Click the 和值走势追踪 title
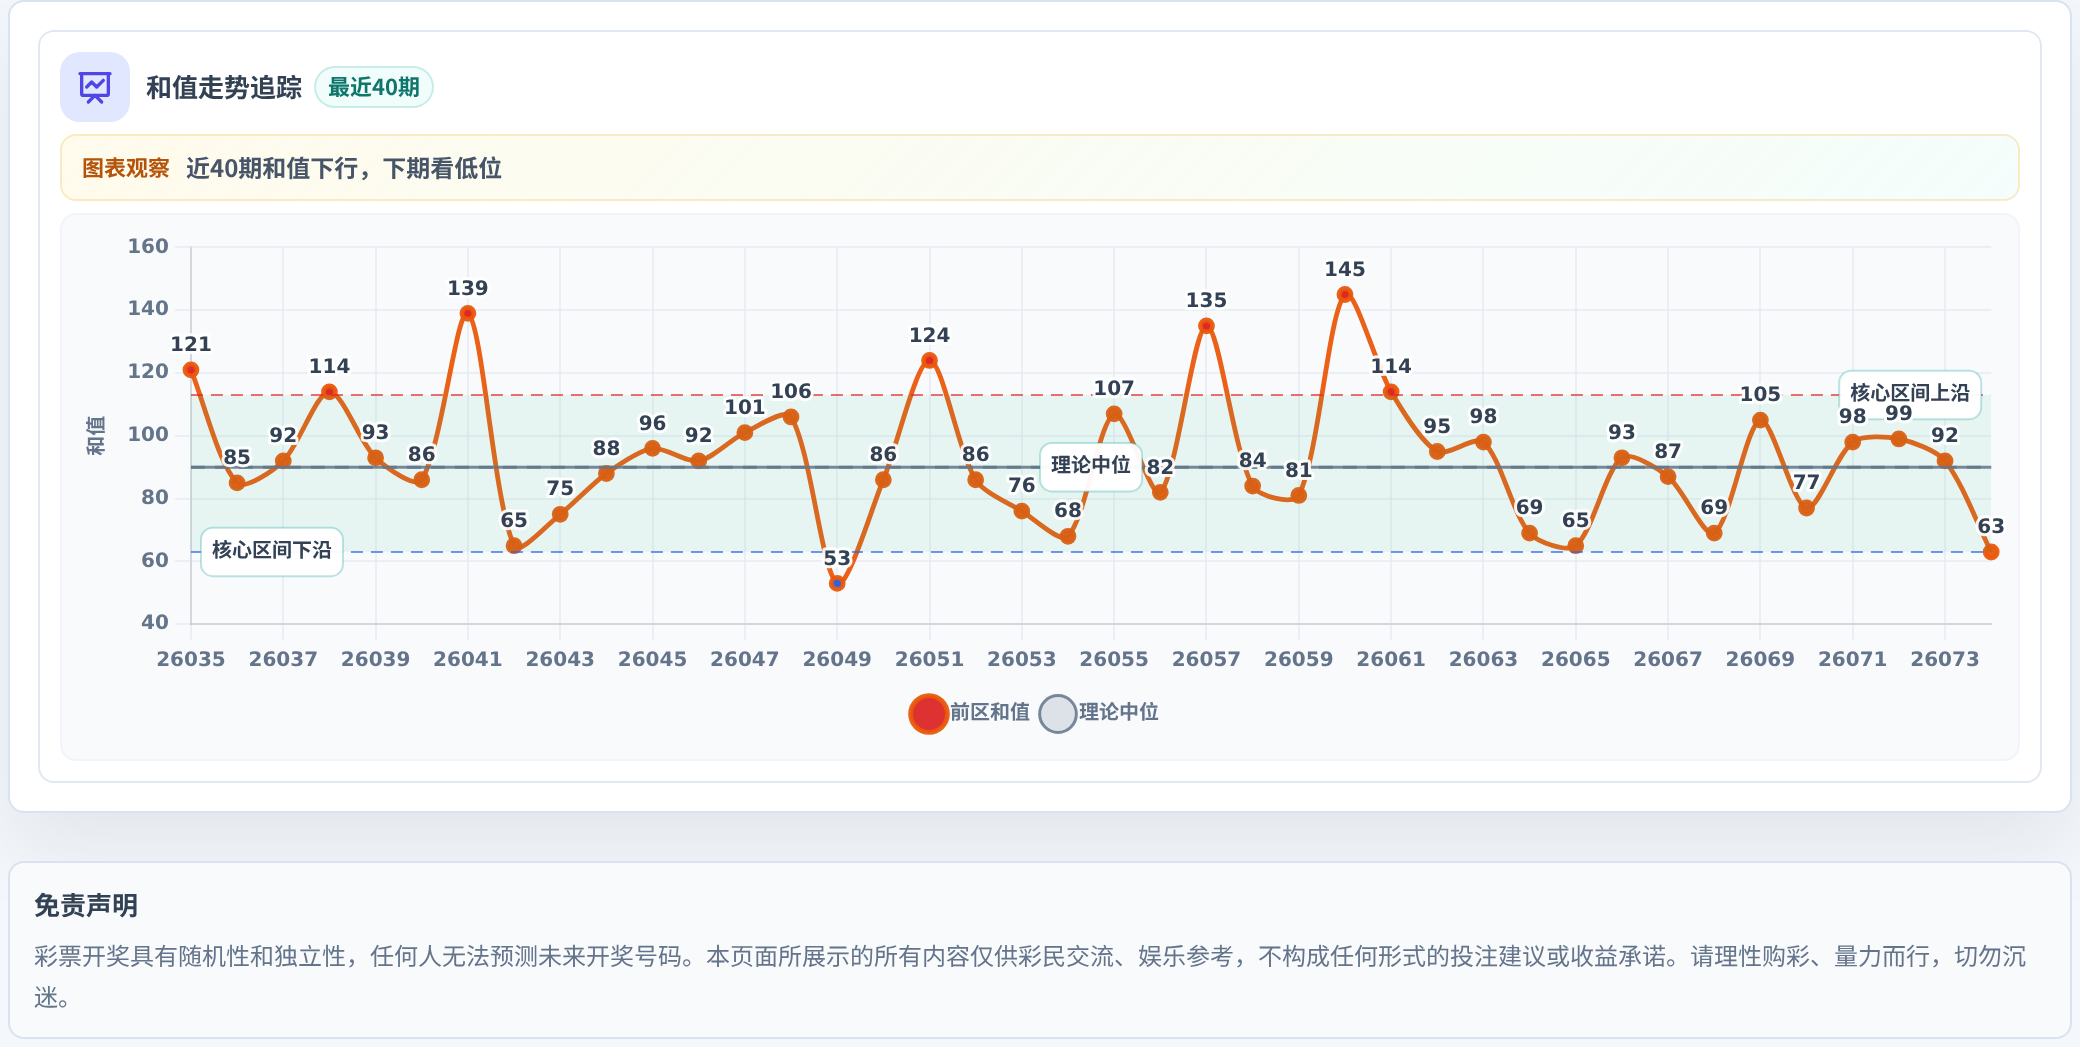 click(224, 88)
